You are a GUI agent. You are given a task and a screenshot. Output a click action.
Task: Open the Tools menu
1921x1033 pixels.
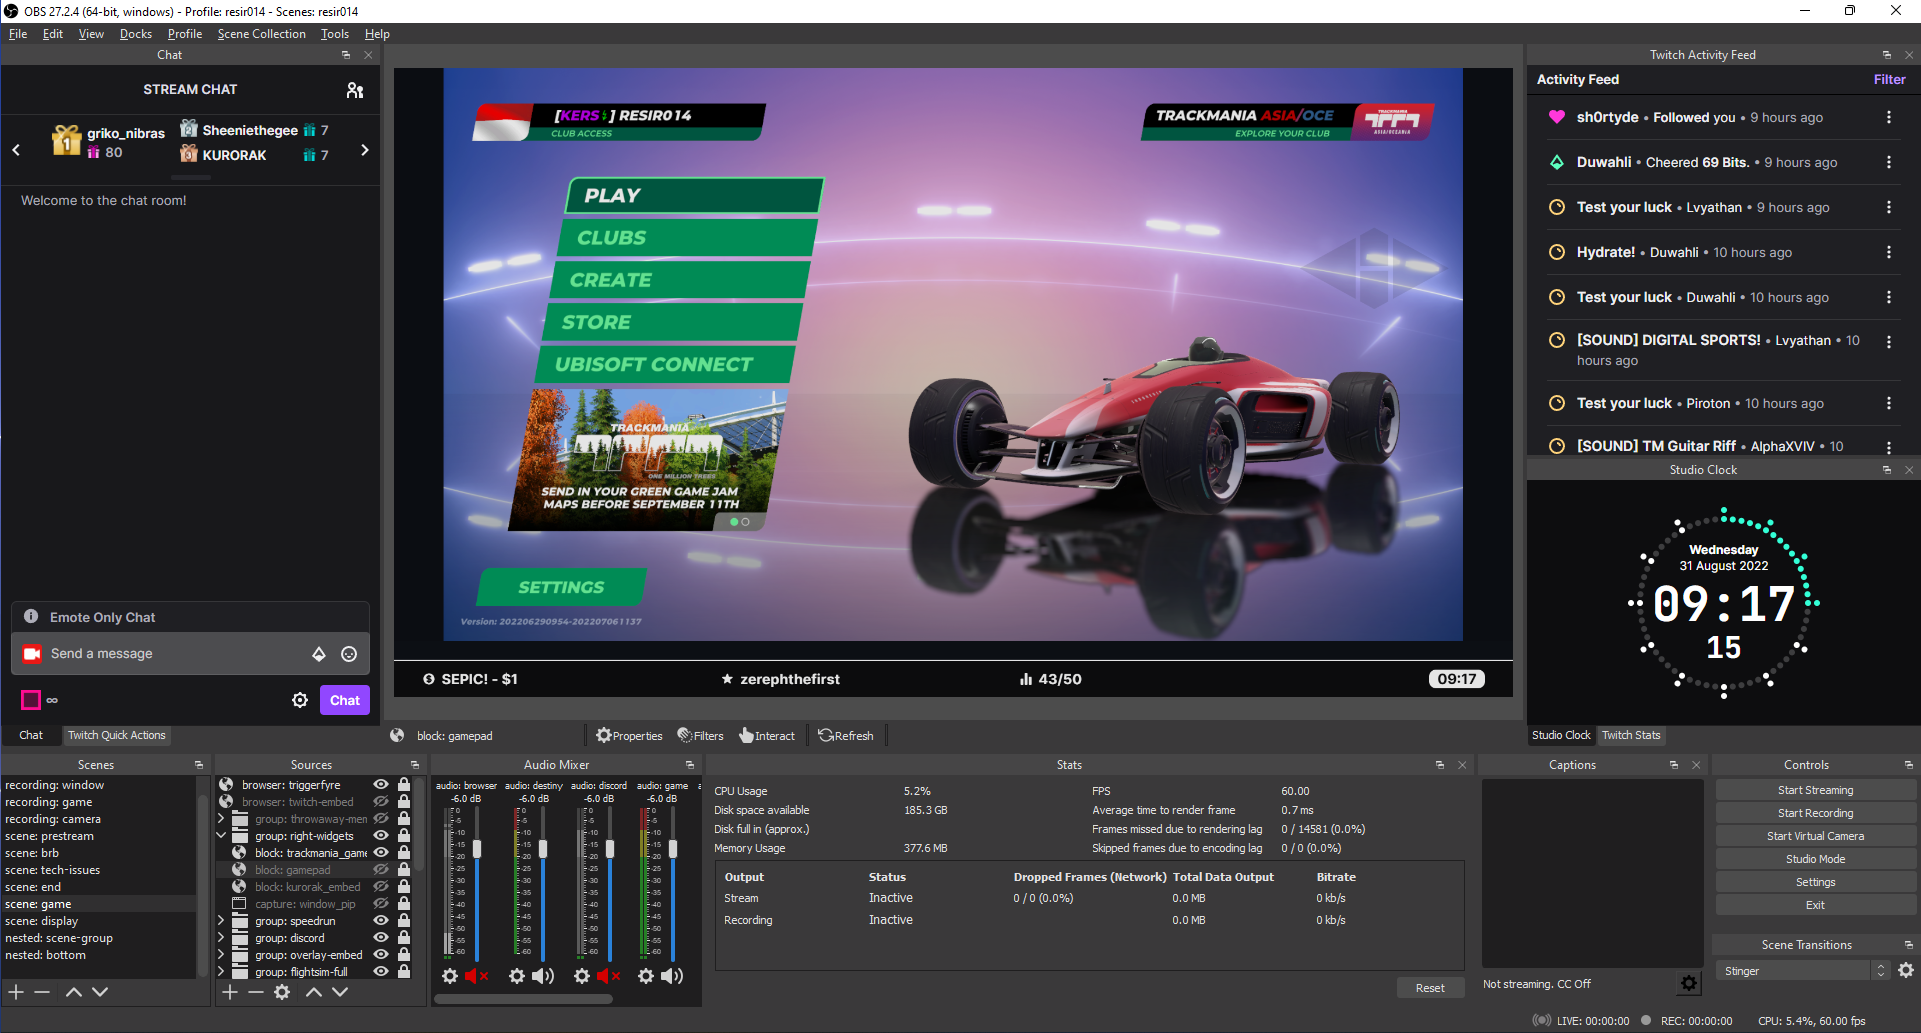tap(335, 34)
